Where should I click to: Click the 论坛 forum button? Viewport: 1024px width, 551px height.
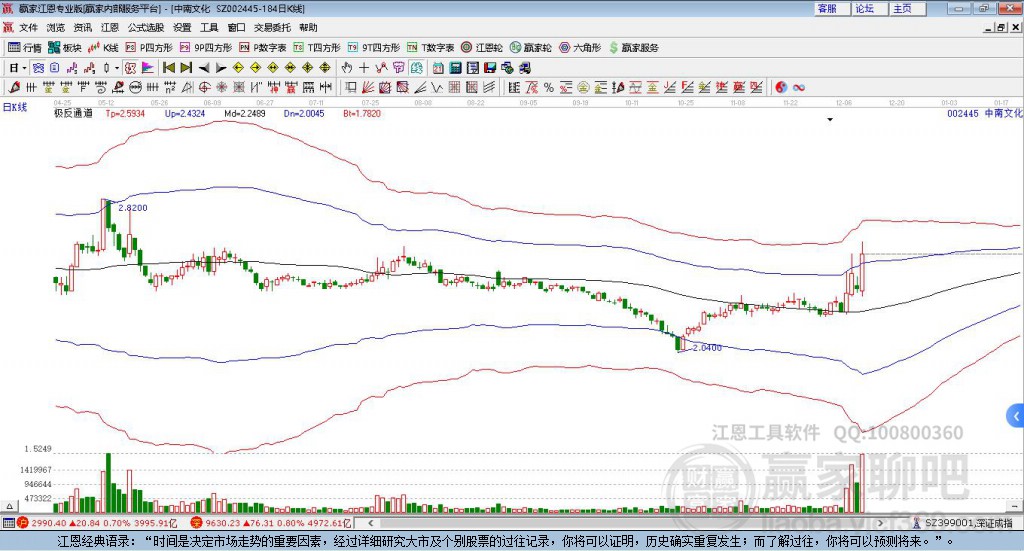[x=869, y=8]
